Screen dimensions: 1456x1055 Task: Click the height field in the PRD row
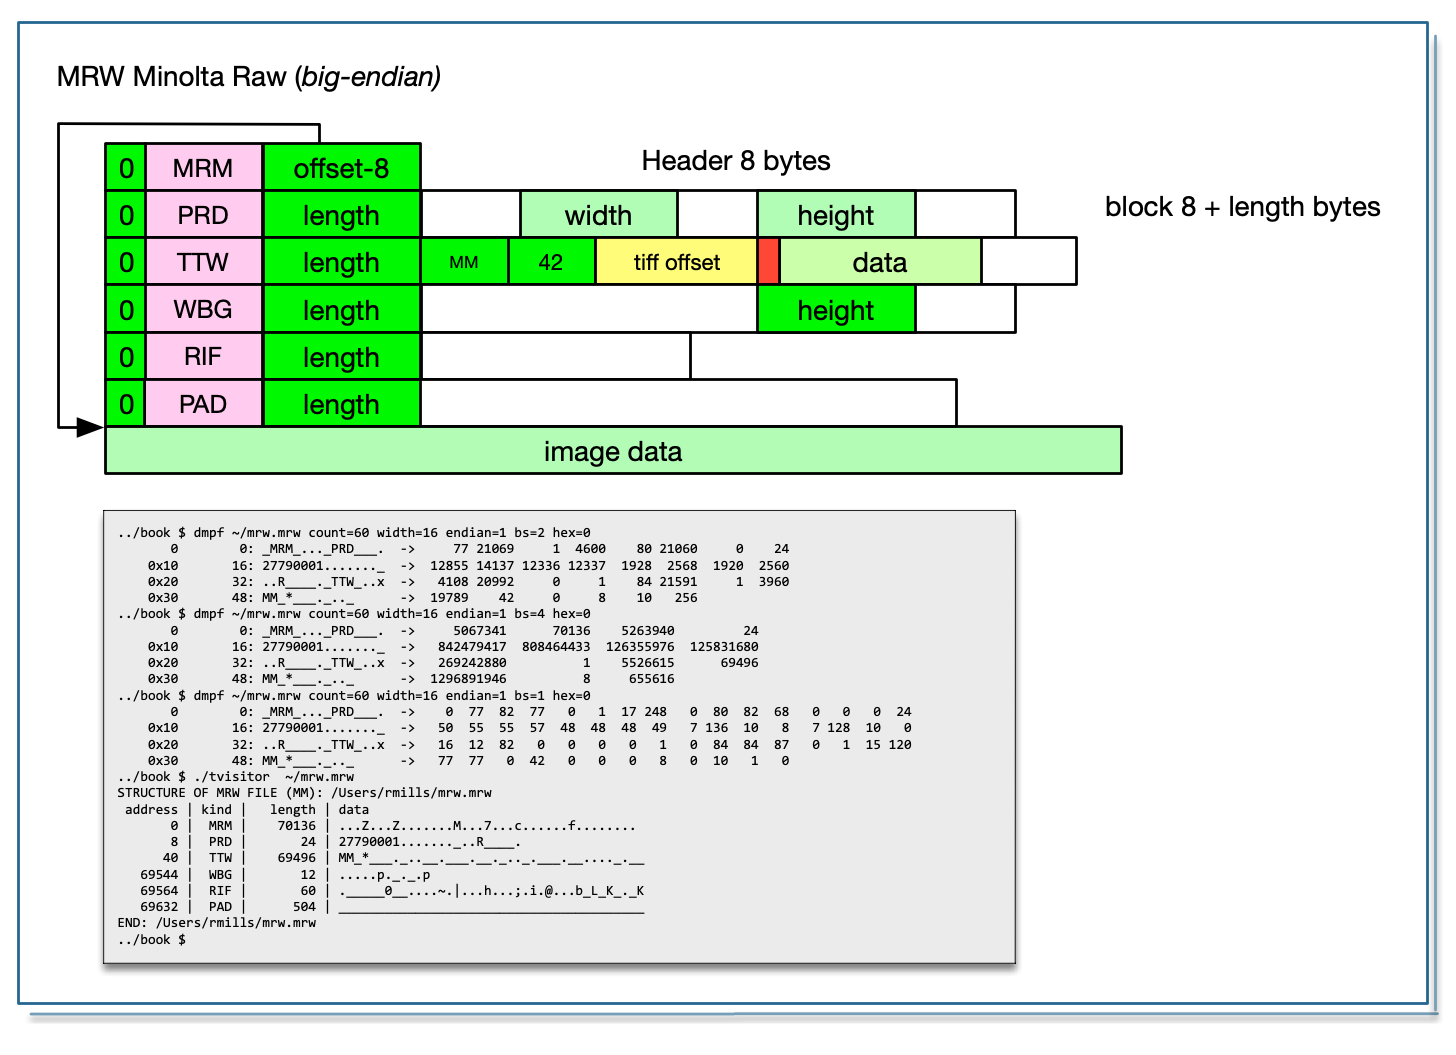click(836, 215)
